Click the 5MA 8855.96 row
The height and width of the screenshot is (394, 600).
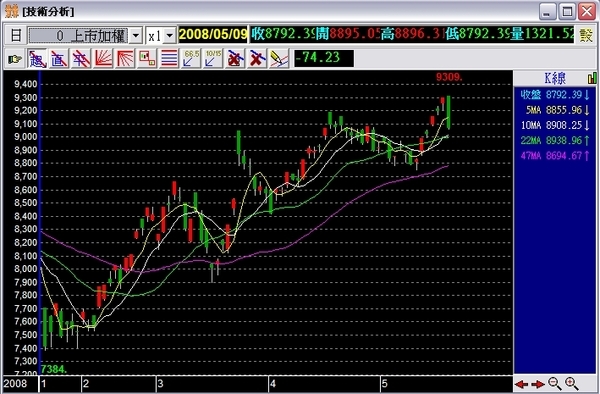tap(555, 110)
